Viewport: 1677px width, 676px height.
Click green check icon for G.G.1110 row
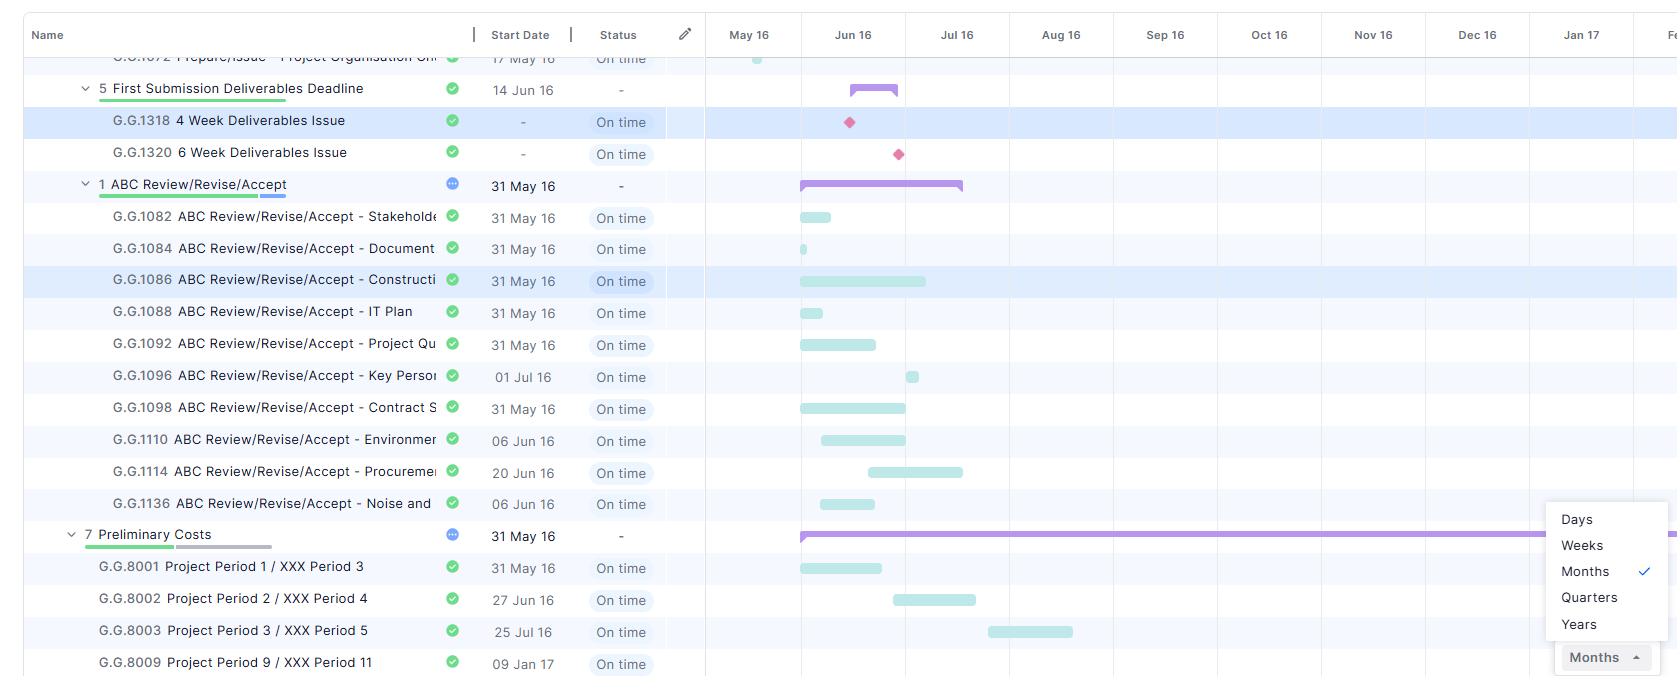point(452,439)
